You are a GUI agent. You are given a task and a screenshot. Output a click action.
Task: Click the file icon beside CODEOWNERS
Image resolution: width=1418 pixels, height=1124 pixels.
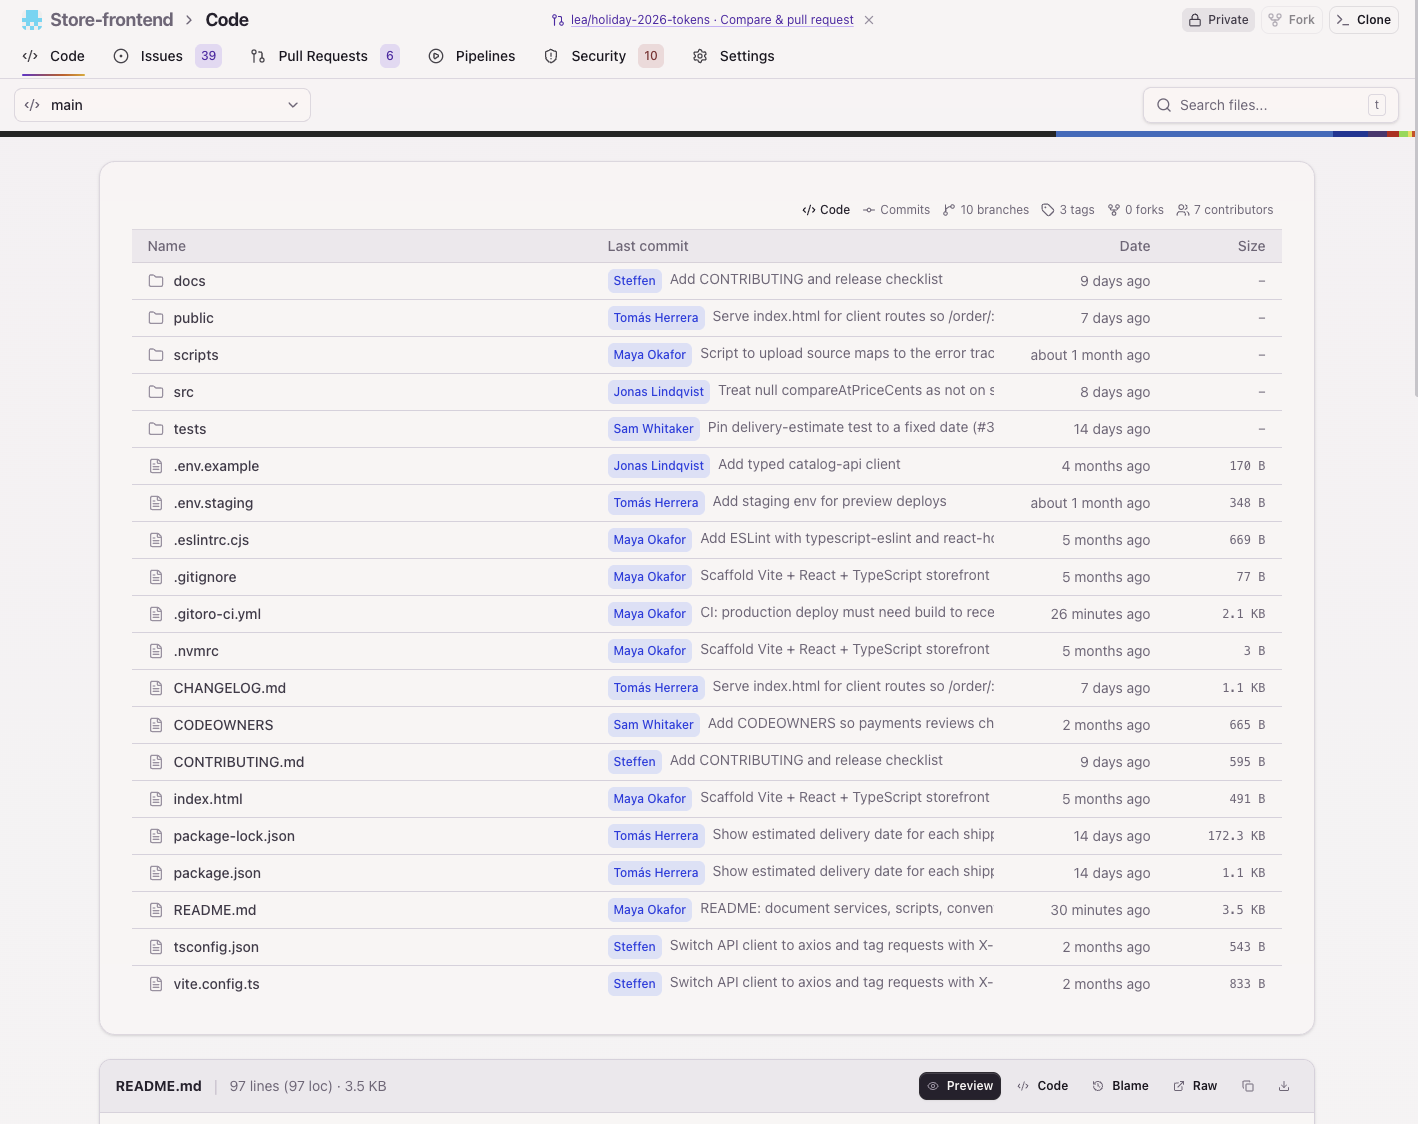coord(156,725)
